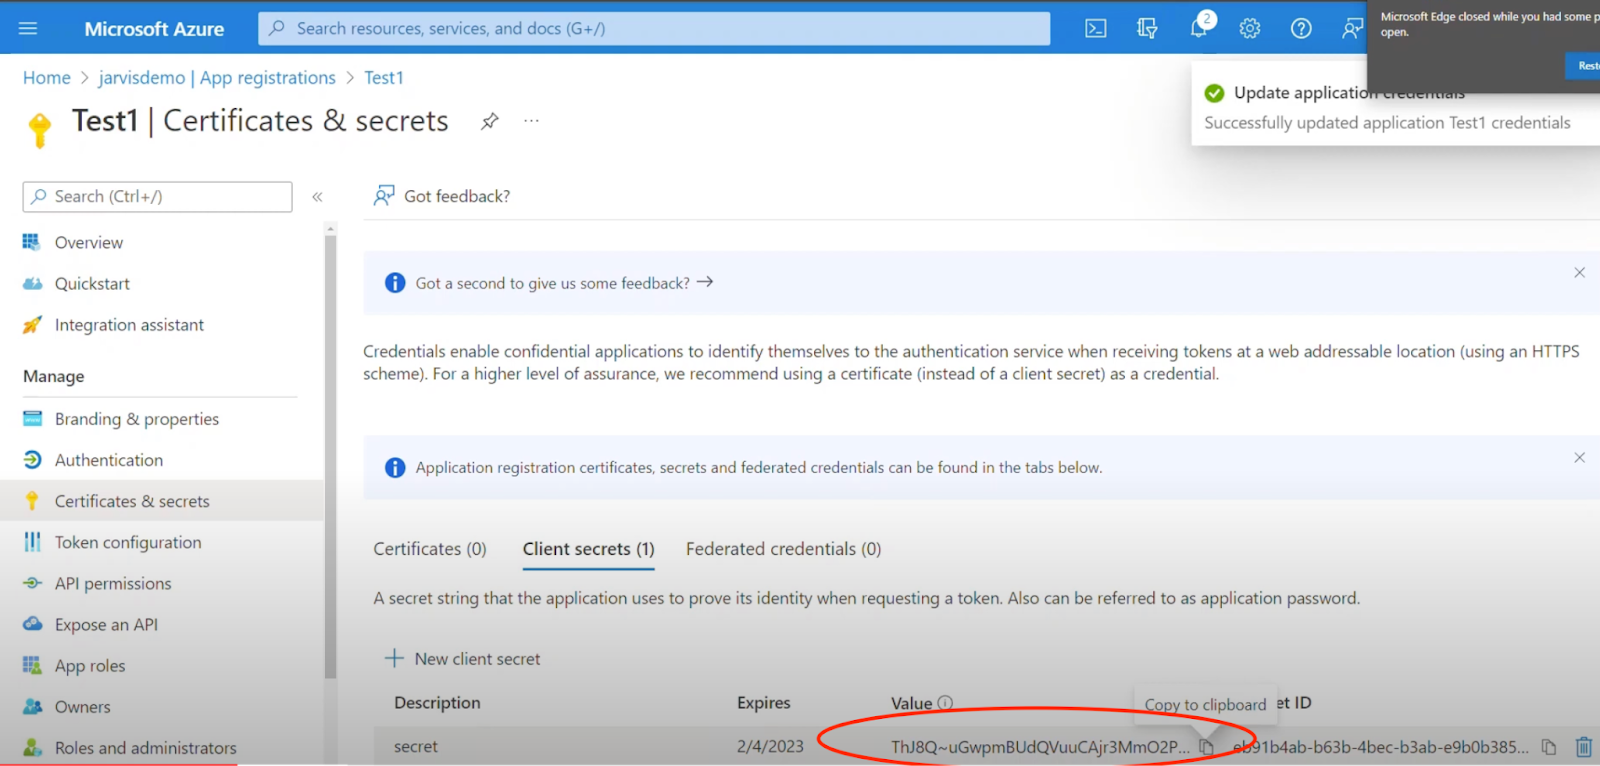Click the top bar feedback icon

pyautogui.click(x=1352, y=29)
